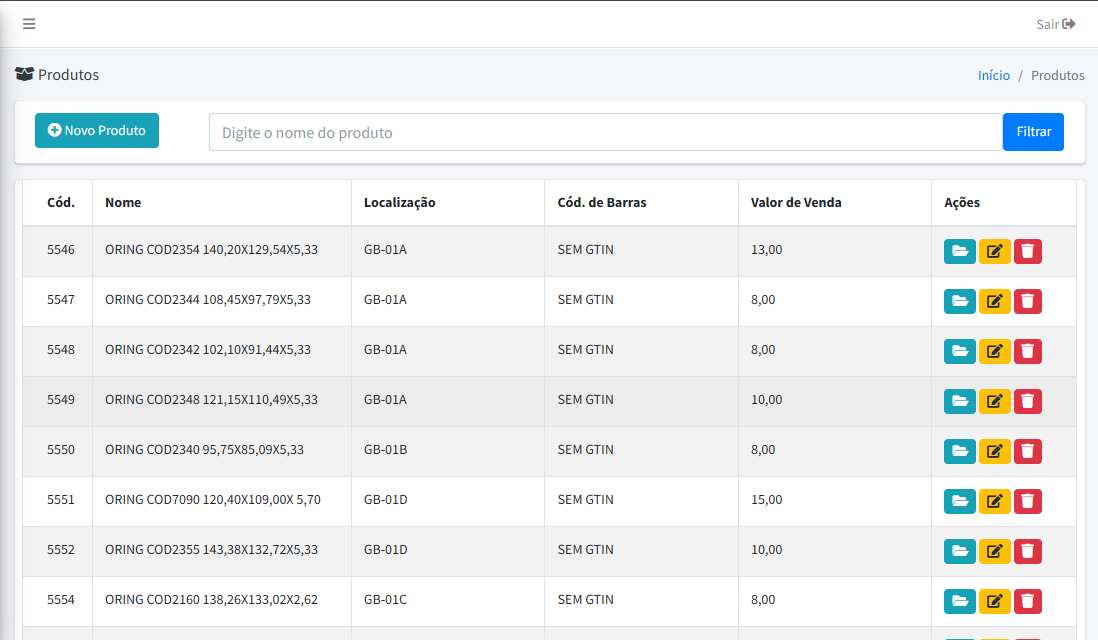Delete product 5547 with trash icon
1098x640 pixels.
(1027, 301)
